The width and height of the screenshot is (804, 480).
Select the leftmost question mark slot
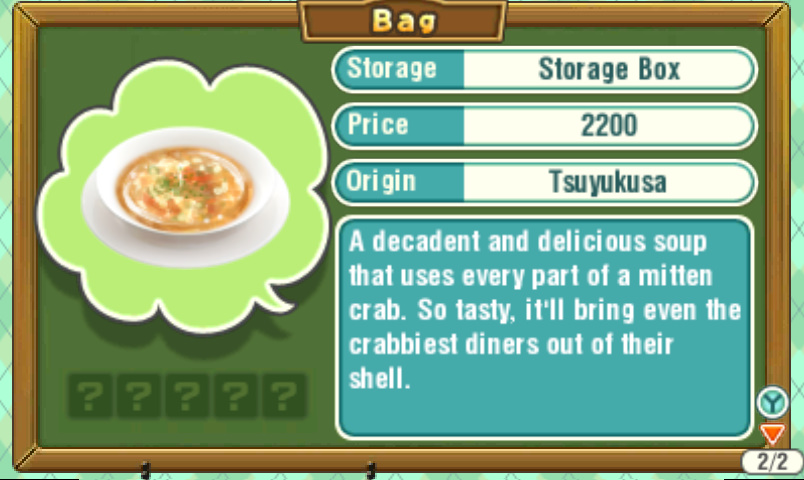click(90, 395)
